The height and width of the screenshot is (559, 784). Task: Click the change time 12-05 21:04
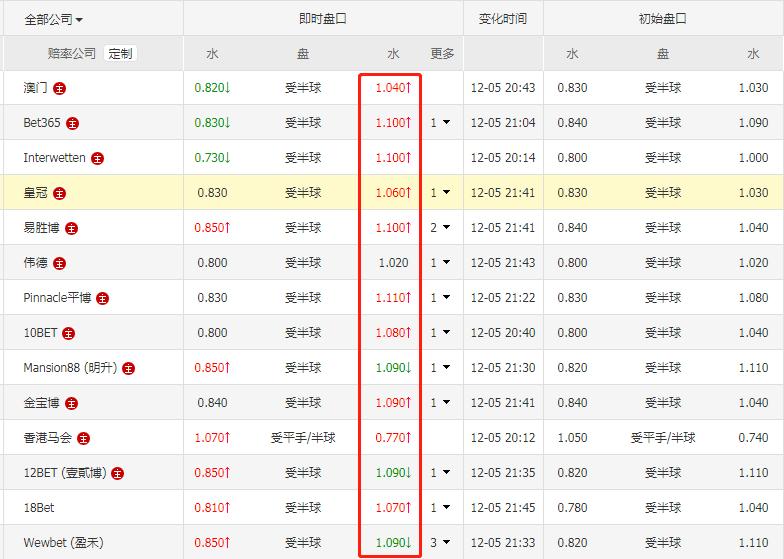(503, 122)
